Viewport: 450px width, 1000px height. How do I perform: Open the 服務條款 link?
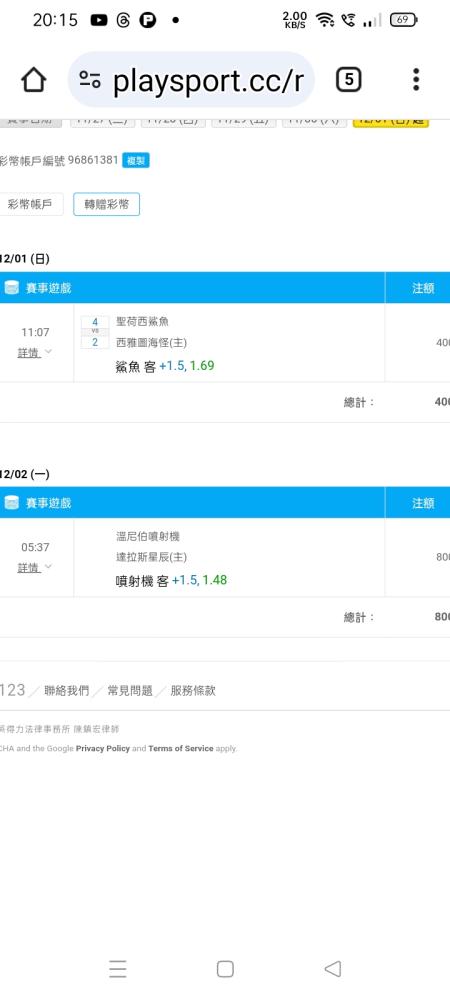(193, 691)
